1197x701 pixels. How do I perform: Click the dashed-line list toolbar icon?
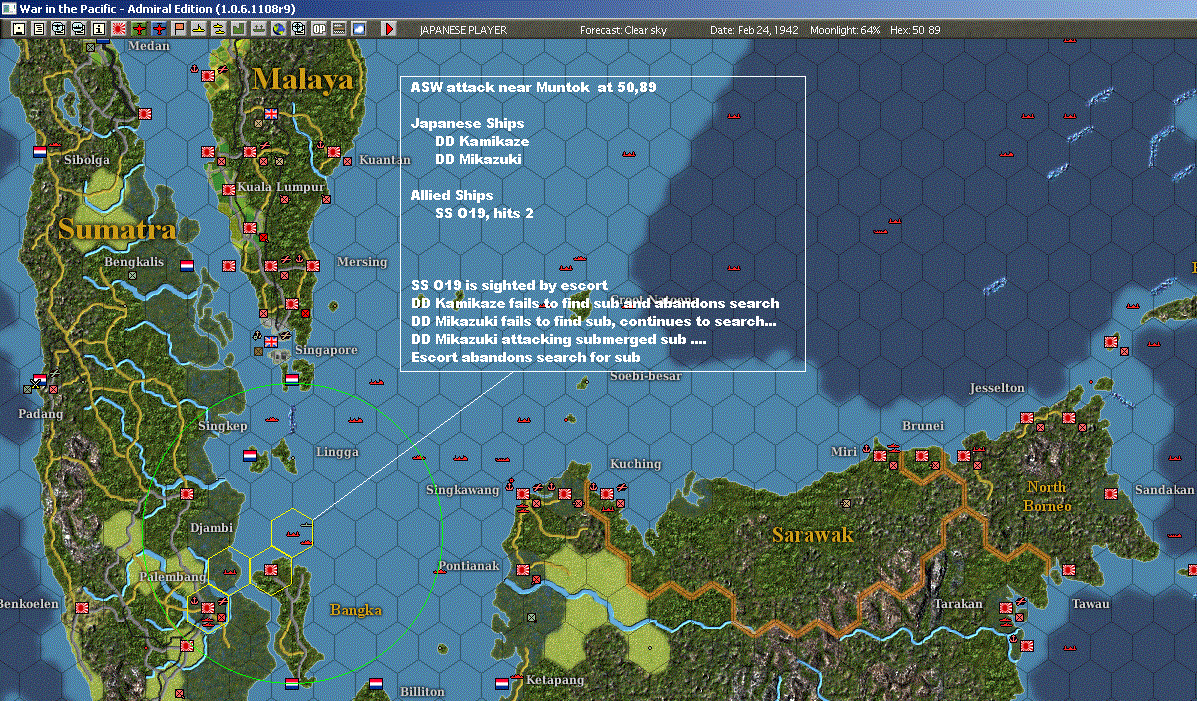coord(338,29)
